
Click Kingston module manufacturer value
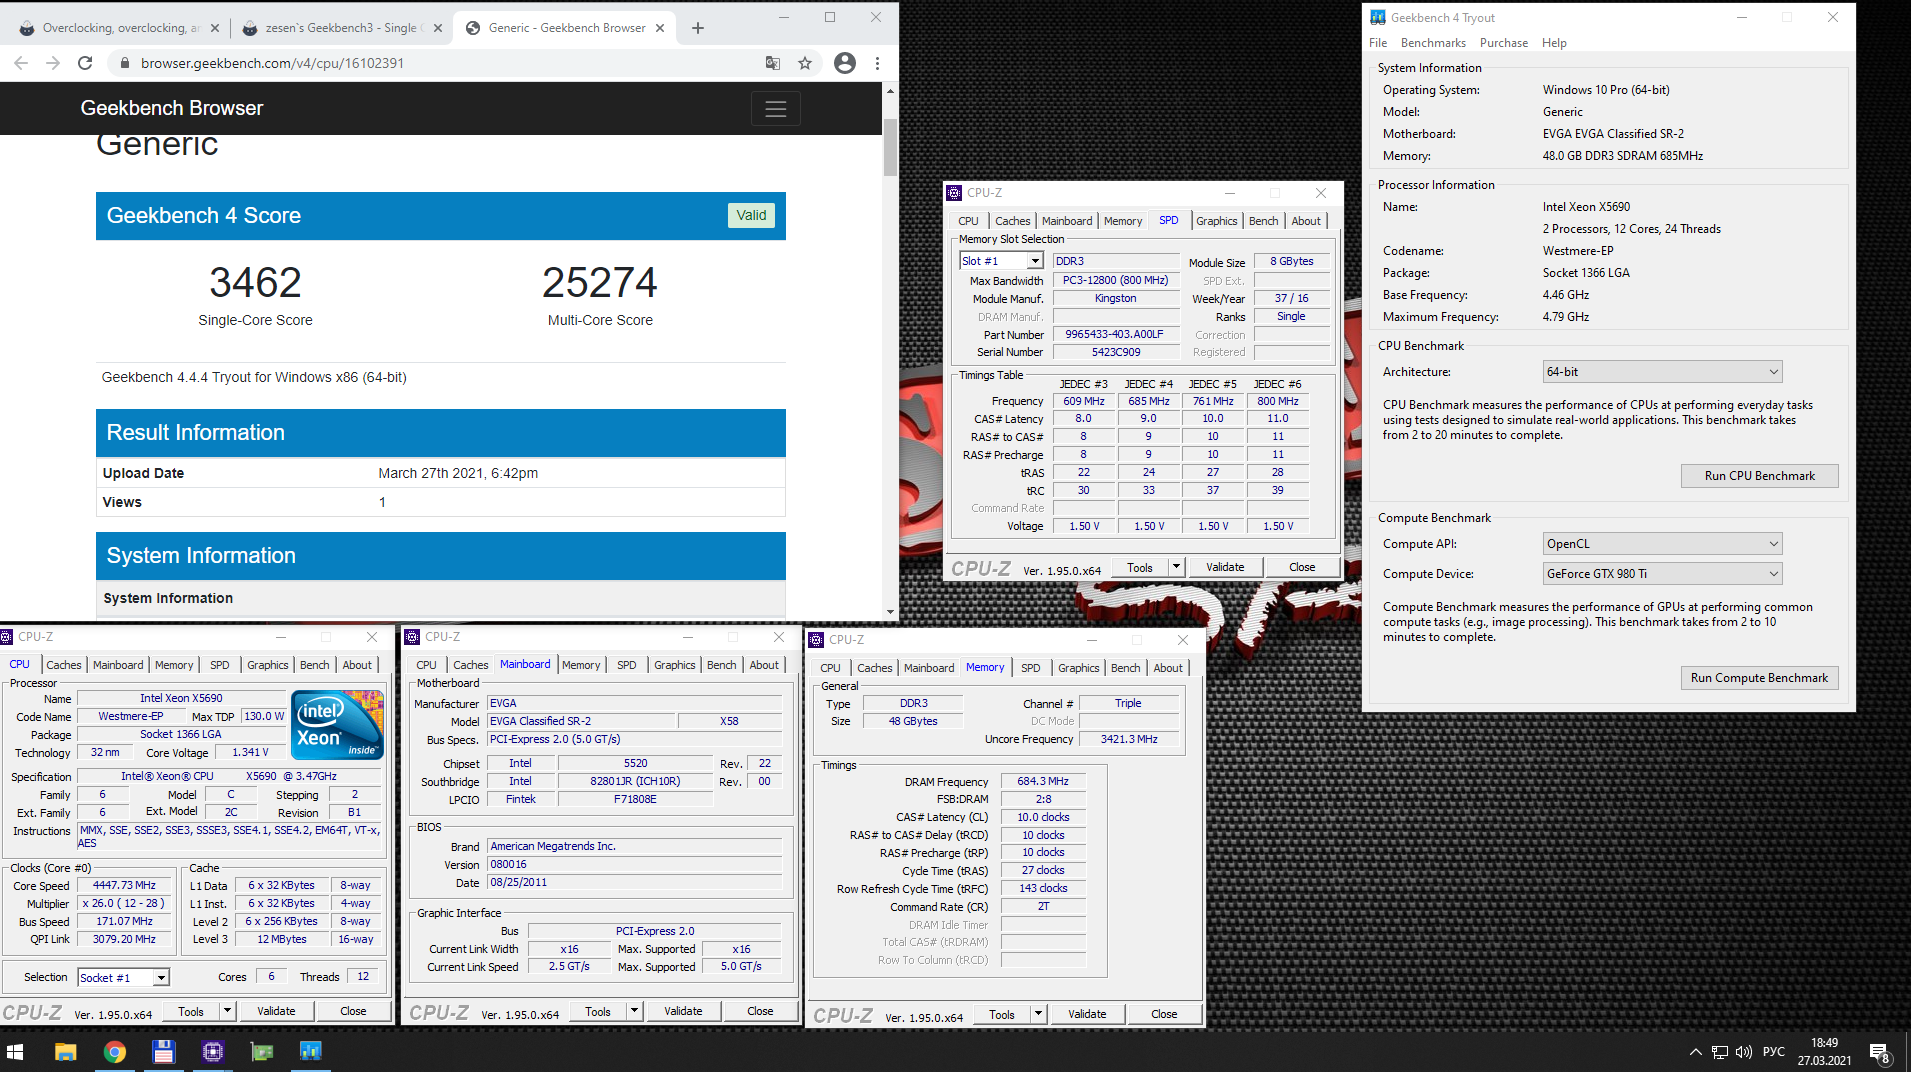point(1115,298)
